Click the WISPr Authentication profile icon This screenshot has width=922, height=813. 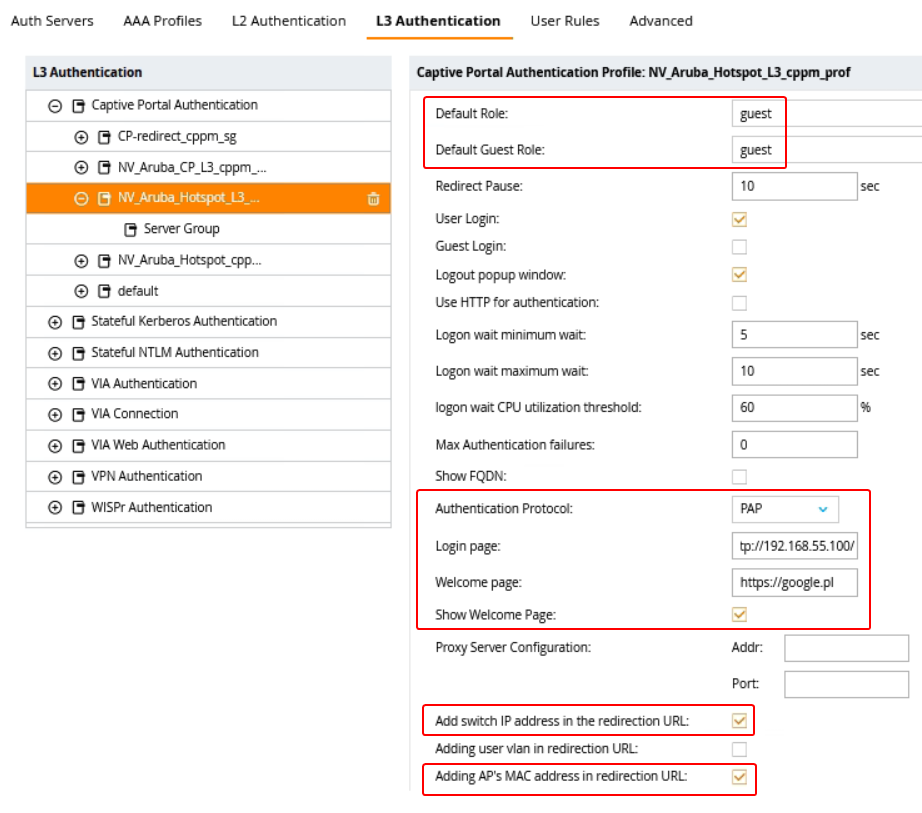point(78,508)
